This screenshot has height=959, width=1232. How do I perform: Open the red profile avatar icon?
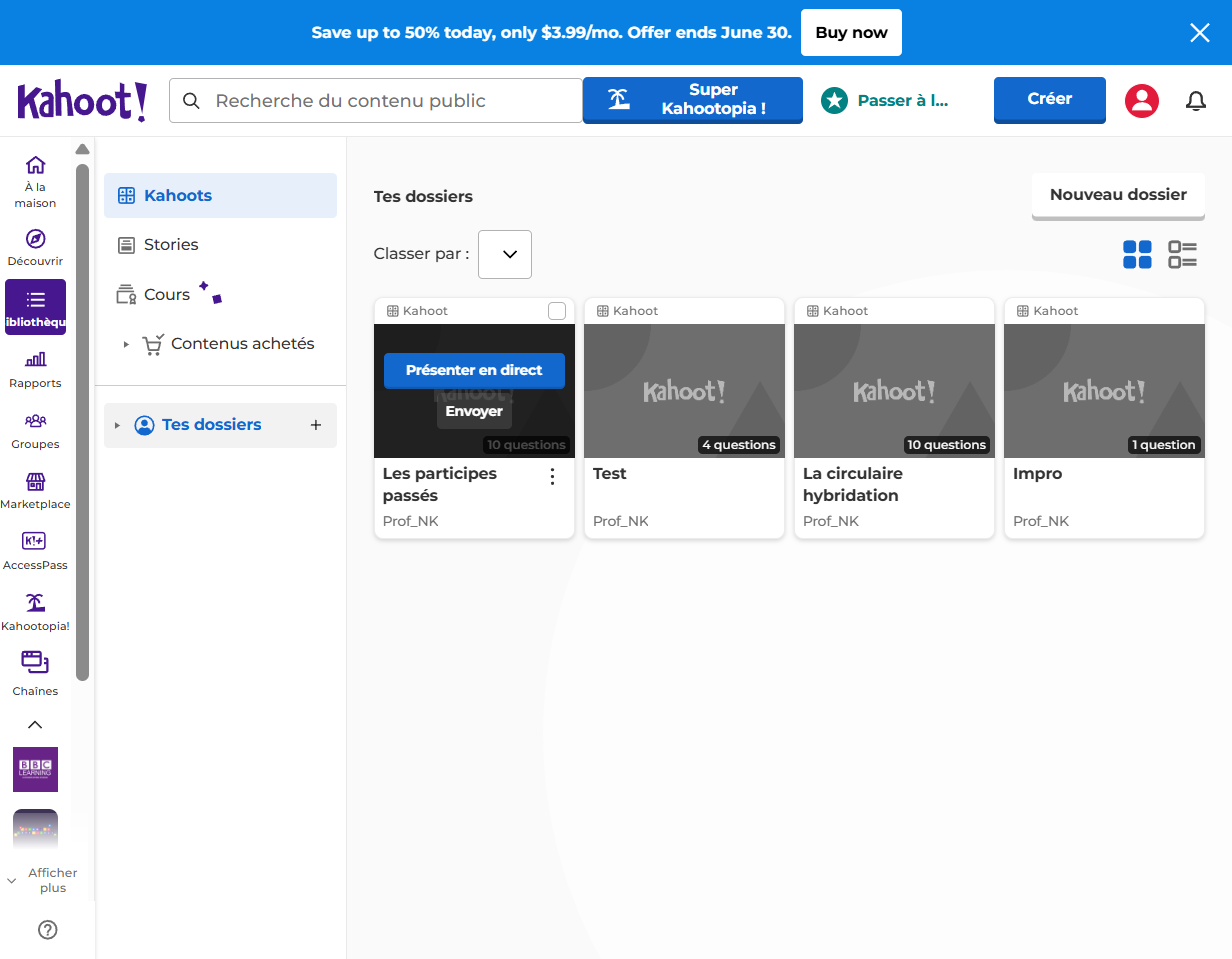pos(1142,100)
